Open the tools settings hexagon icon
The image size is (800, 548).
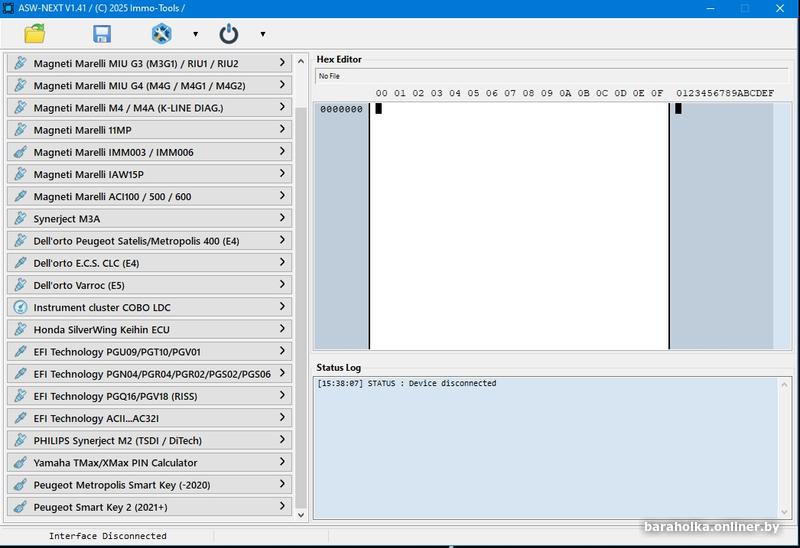point(161,34)
